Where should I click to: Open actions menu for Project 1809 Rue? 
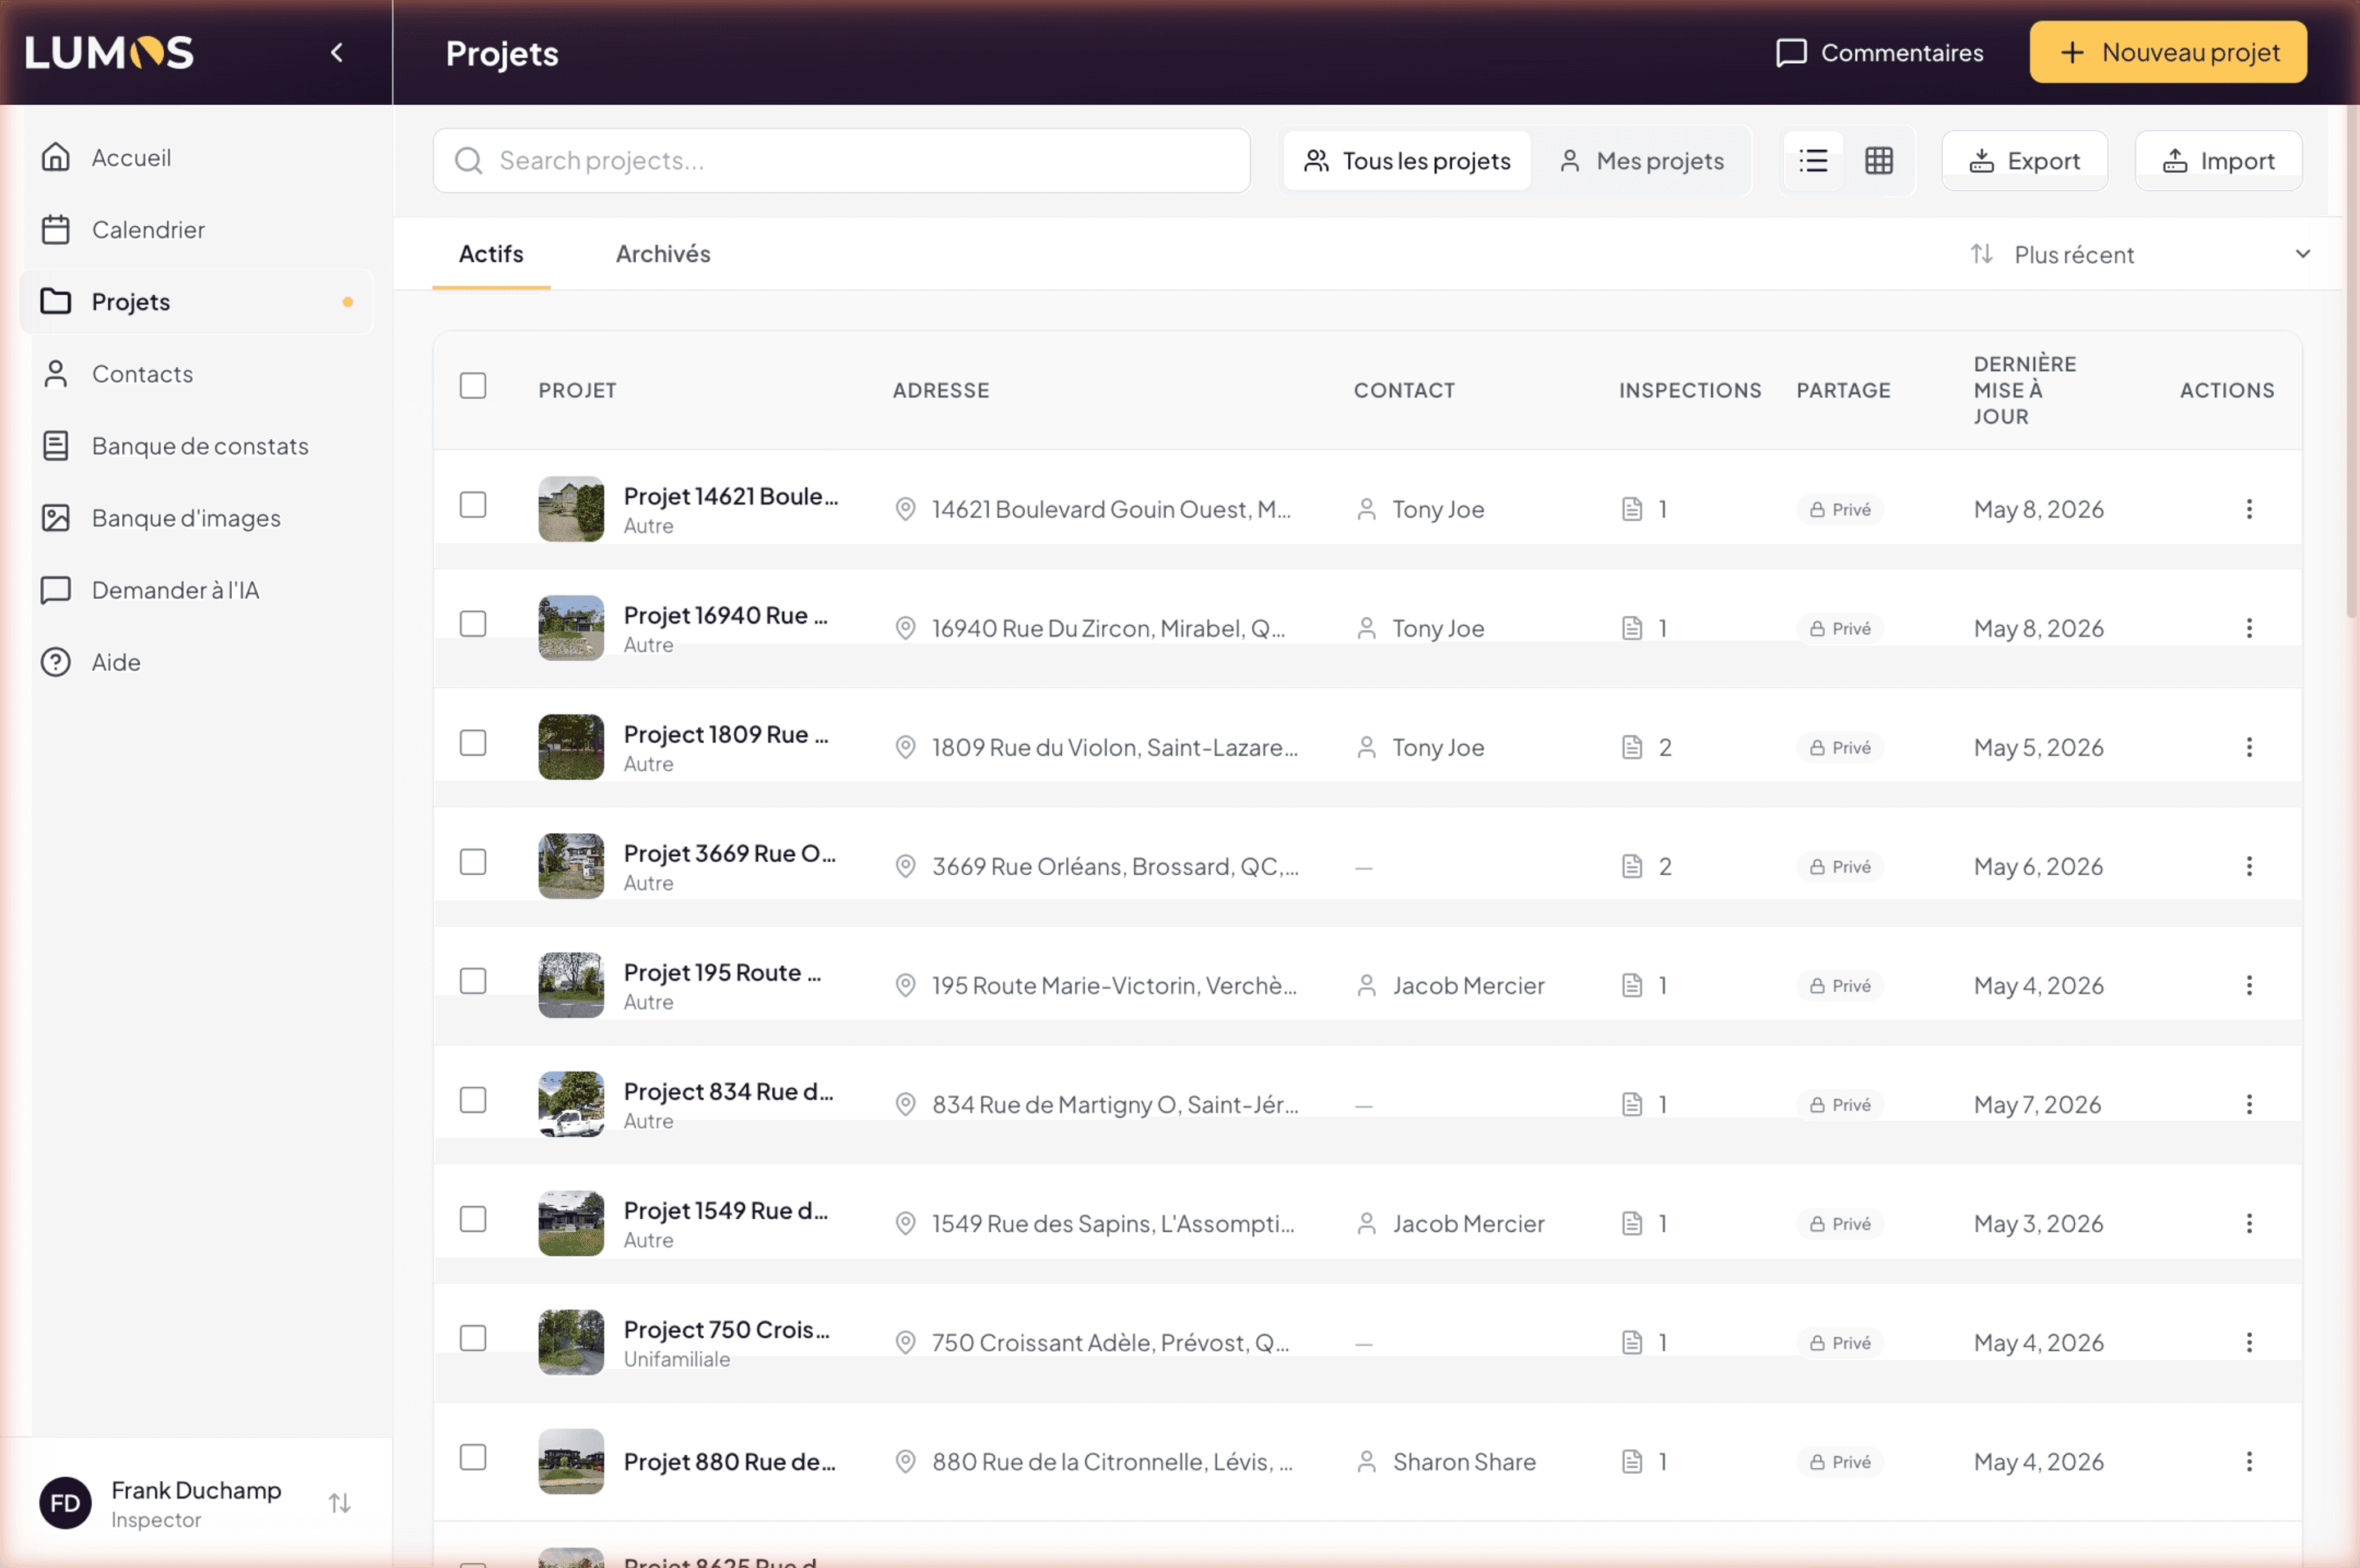pyautogui.click(x=2248, y=747)
